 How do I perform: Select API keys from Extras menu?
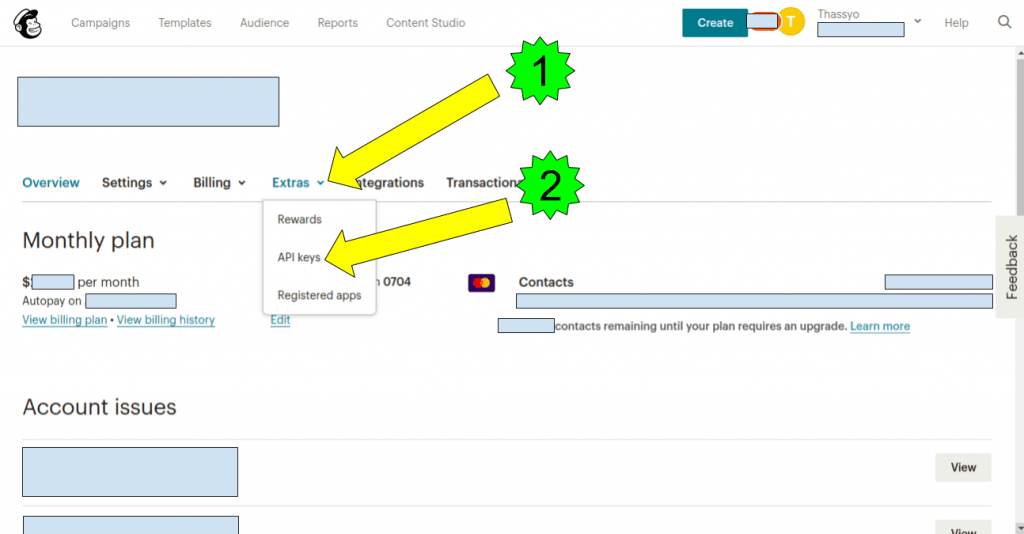pos(299,257)
